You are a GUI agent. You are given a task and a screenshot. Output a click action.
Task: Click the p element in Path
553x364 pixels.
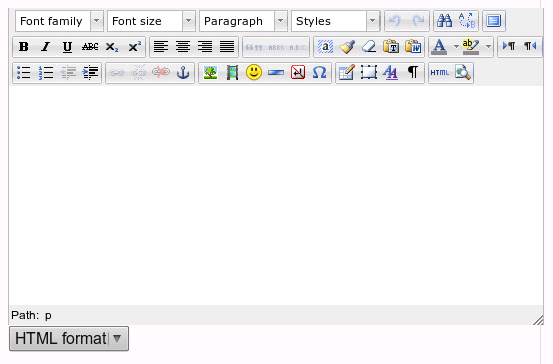point(48,315)
